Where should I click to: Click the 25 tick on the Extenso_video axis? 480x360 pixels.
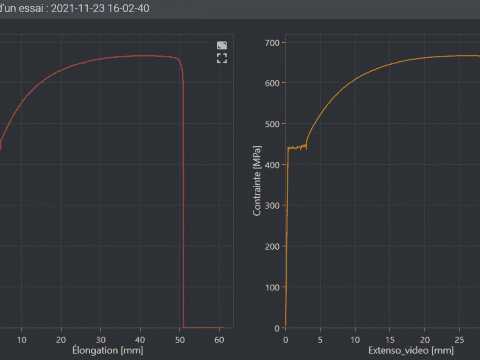pos(459,340)
